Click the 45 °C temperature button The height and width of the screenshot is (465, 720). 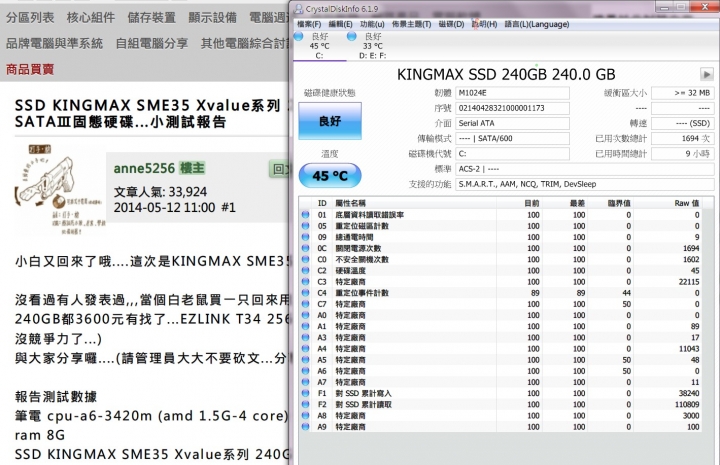pyautogui.click(x=330, y=176)
